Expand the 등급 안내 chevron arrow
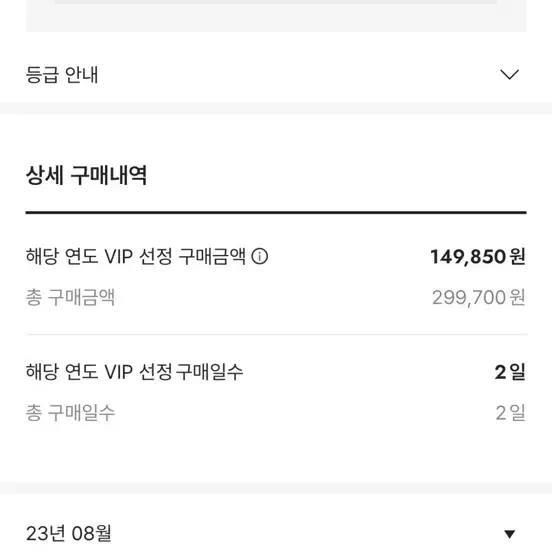 [x=509, y=75]
